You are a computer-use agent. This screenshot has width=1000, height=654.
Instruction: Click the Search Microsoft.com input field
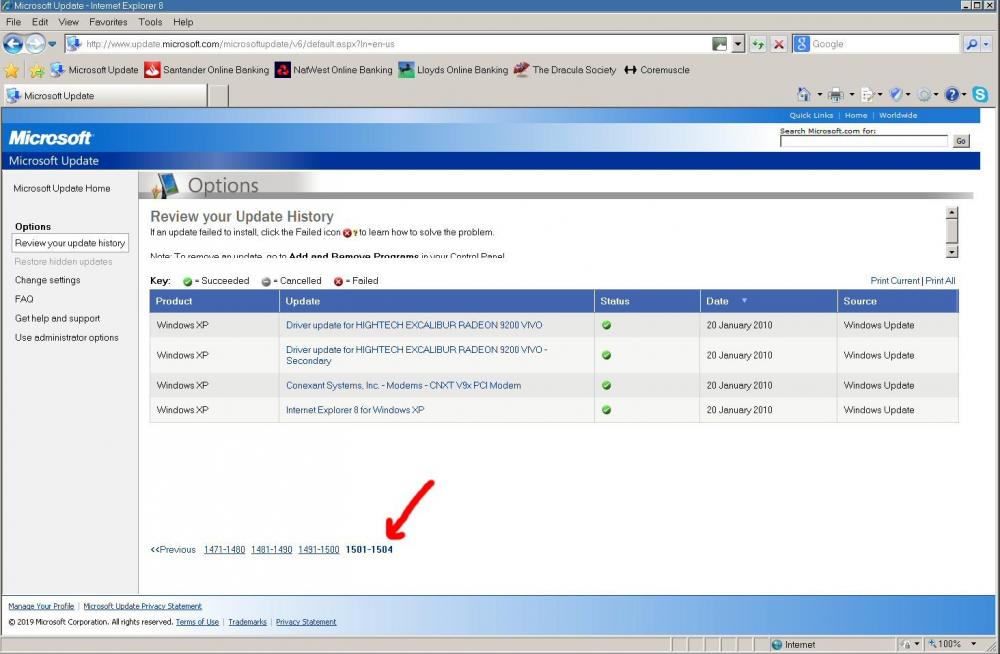(863, 141)
